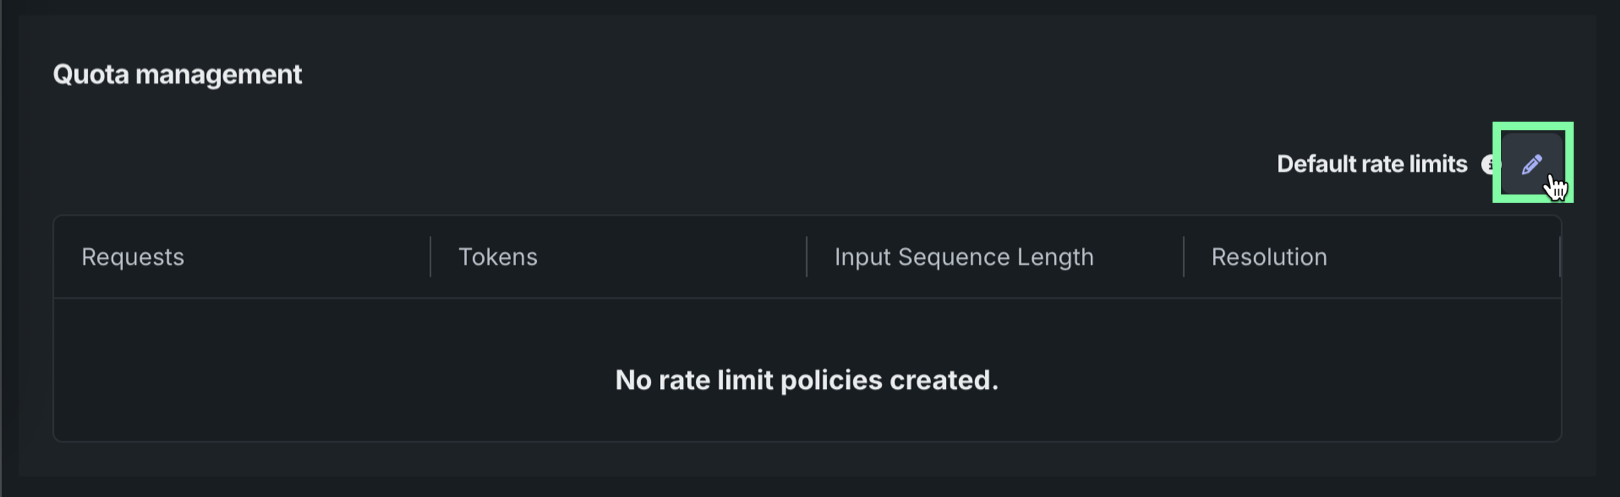1620x497 pixels.
Task: Select the Tokens column header
Action: click(498, 257)
